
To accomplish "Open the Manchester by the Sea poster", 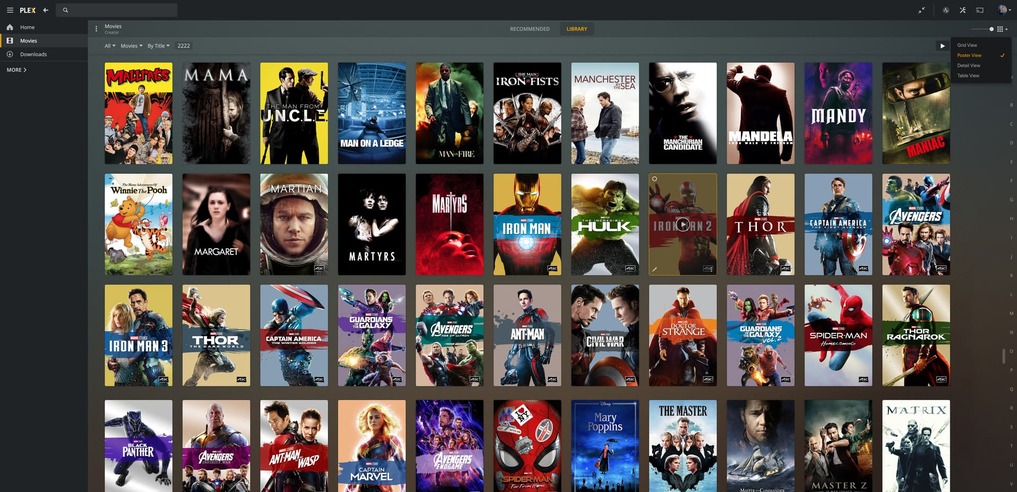I will pyautogui.click(x=605, y=113).
